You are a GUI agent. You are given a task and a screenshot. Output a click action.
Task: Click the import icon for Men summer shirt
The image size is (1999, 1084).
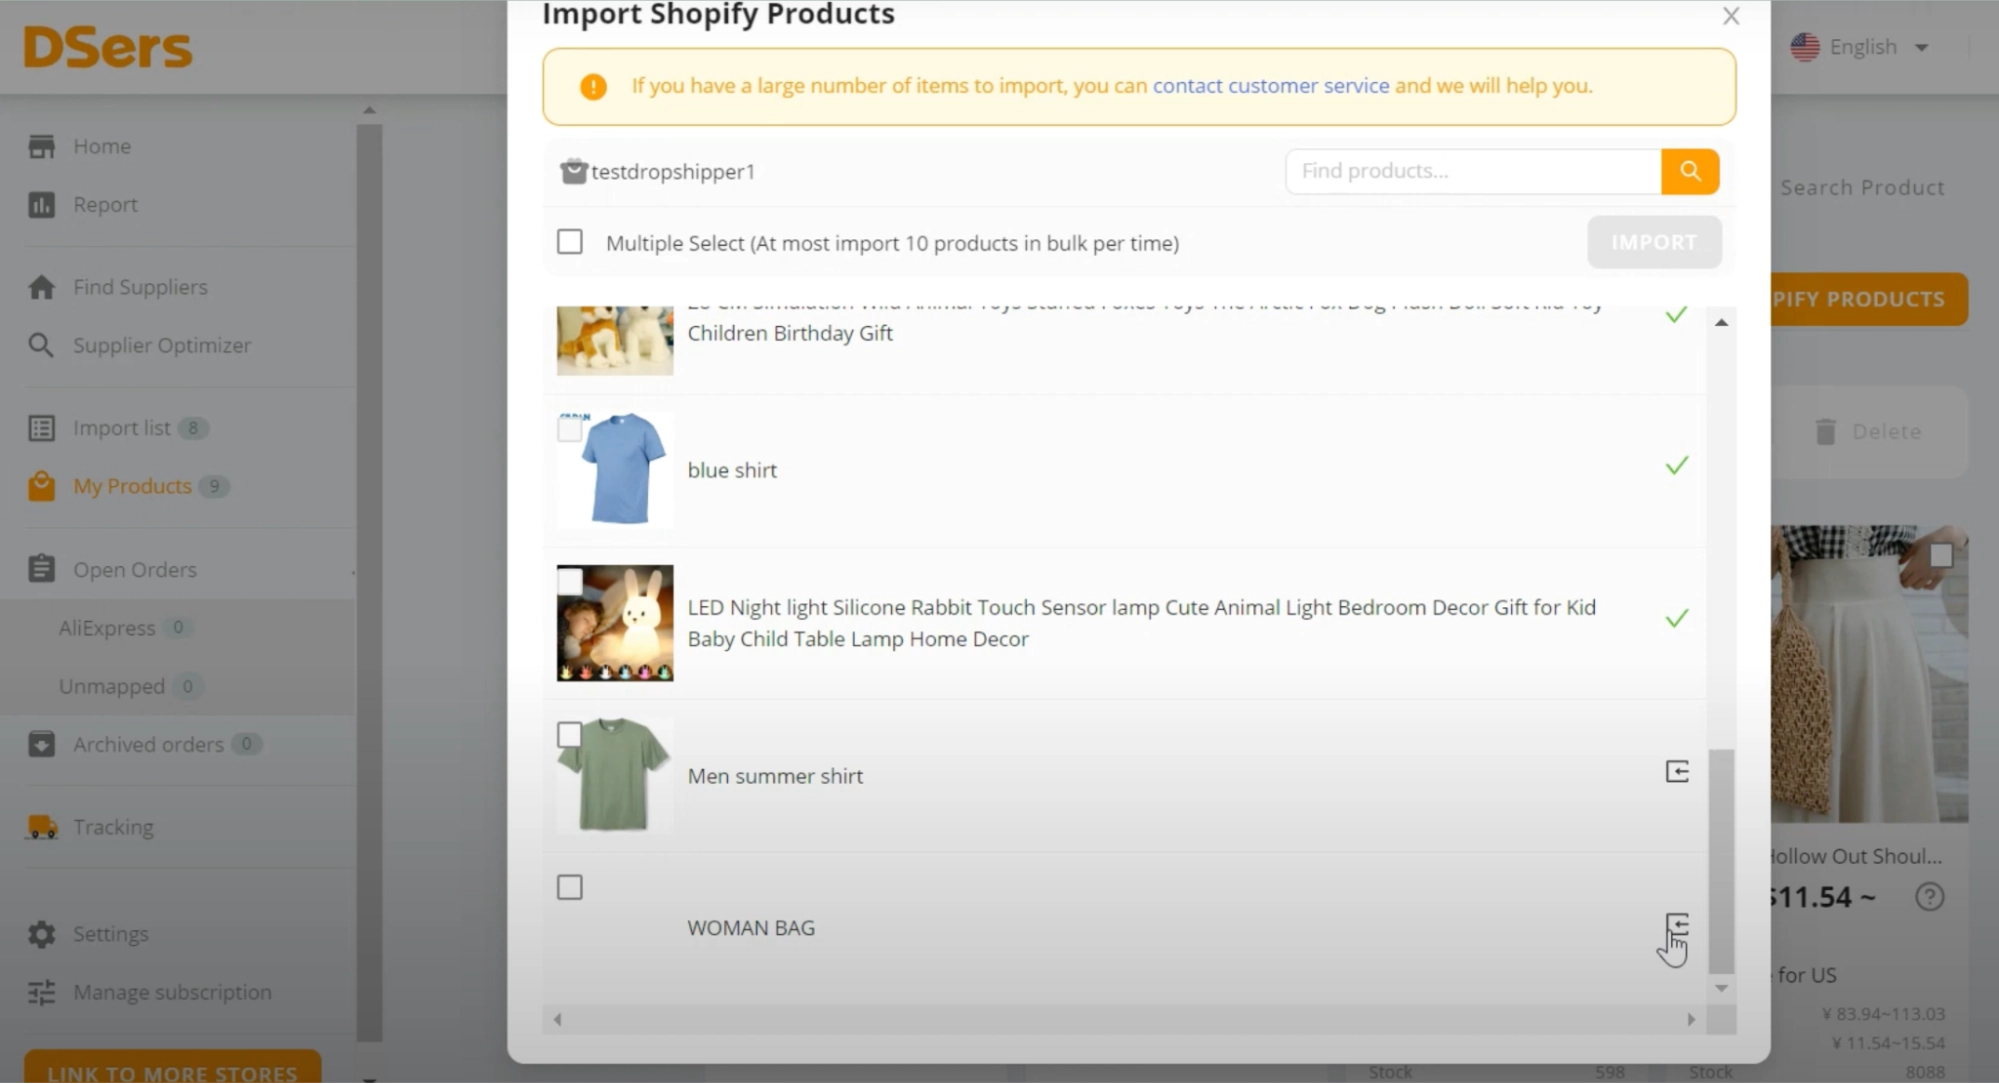[1677, 771]
